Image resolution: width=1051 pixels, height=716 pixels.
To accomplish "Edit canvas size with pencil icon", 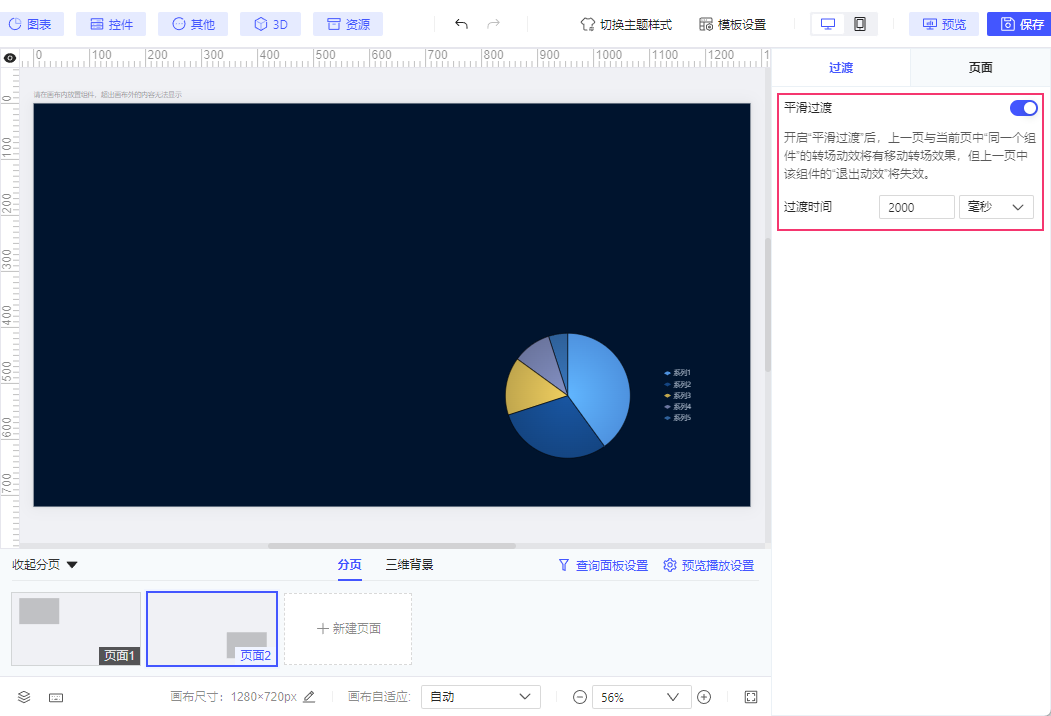I will point(309,697).
